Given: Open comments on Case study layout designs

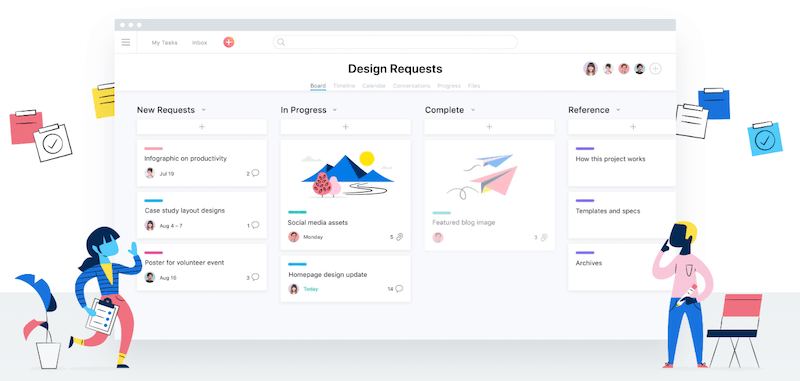Looking at the screenshot, I should [x=255, y=225].
